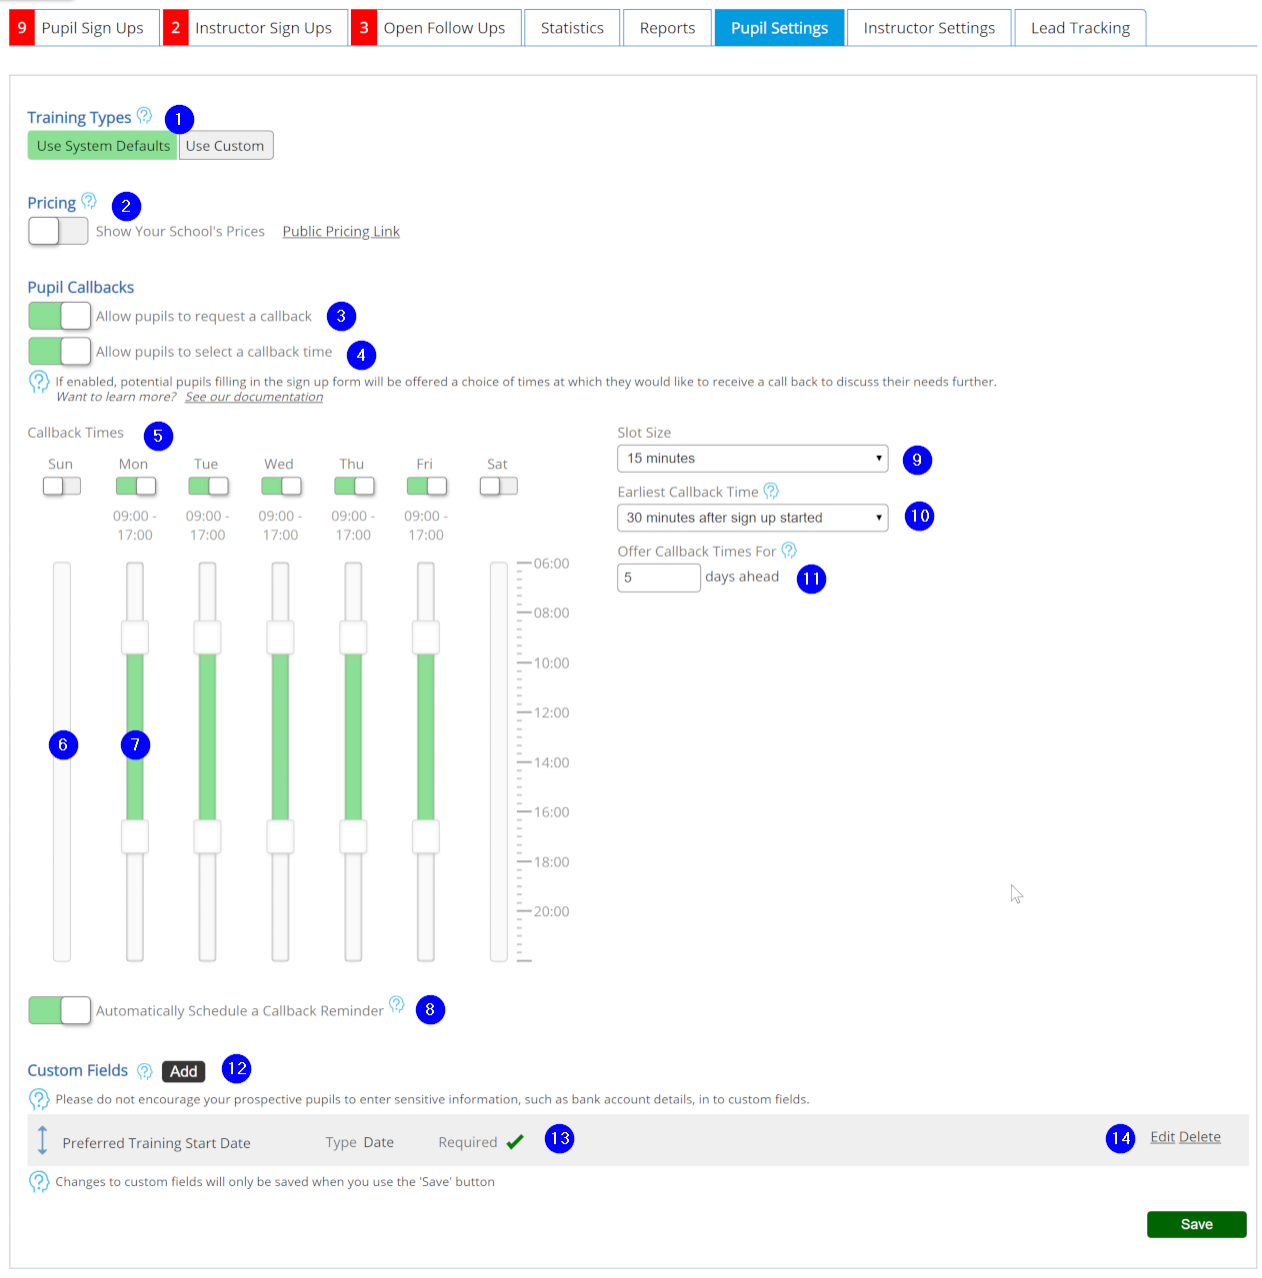This screenshot has height=1278, width=1262.
Task: Click 'Preferred Training Start Date' field name
Action: pos(157,1143)
